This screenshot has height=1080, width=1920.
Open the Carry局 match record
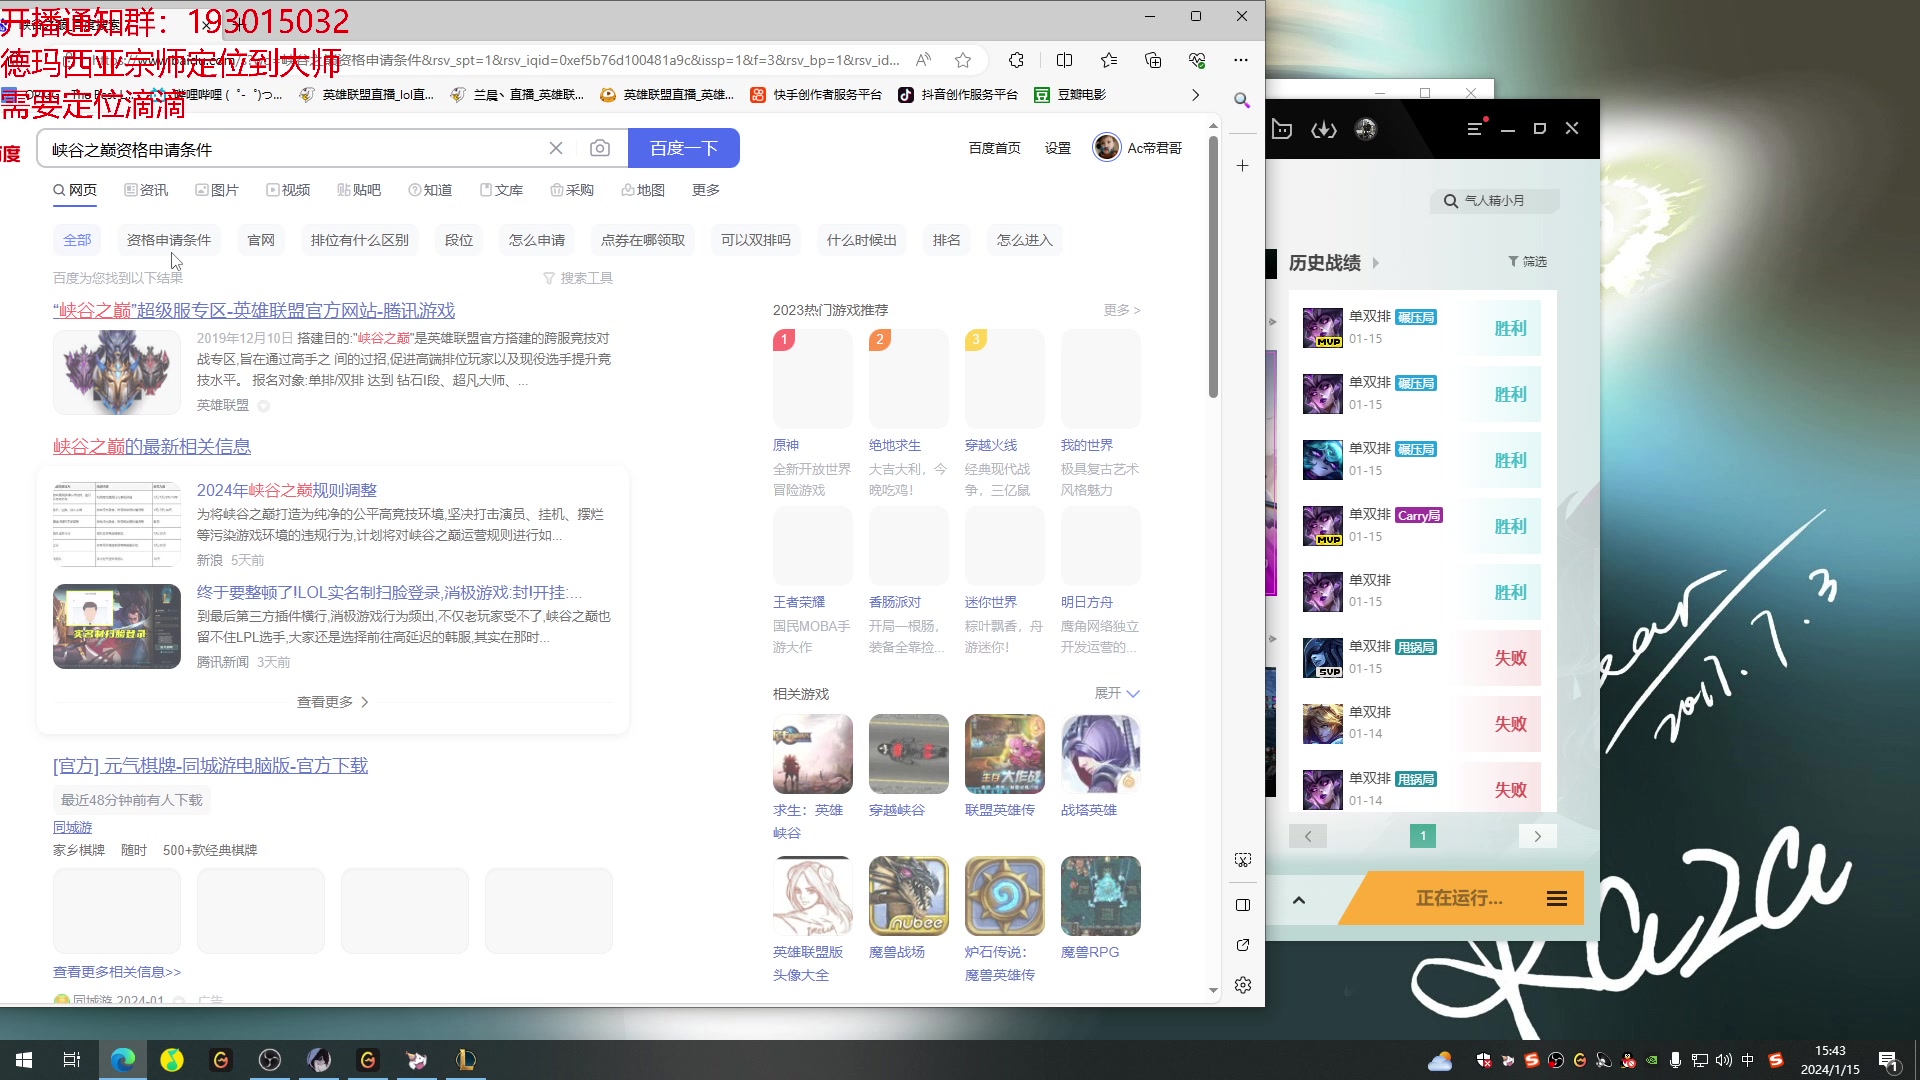point(1422,526)
